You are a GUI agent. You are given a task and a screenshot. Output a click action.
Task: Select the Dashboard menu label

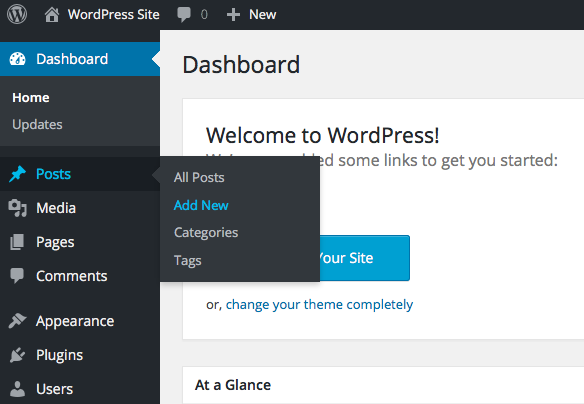[x=72, y=59]
